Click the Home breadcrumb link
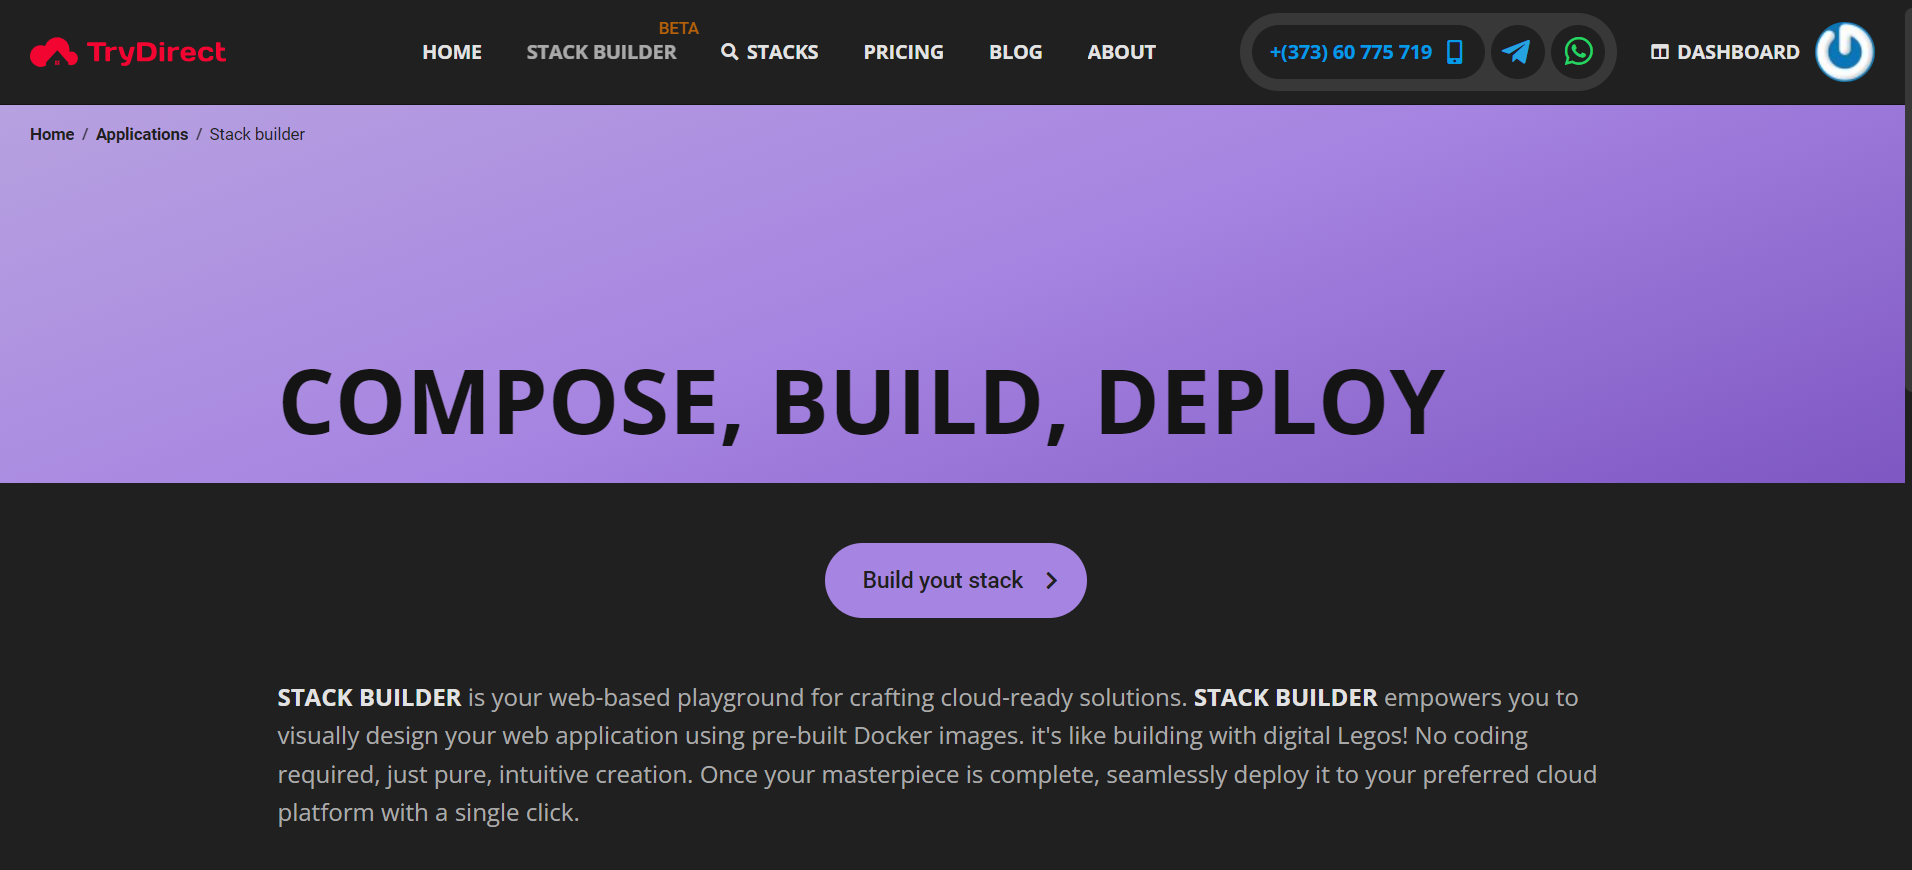This screenshot has width=1912, height=870. 52,134
